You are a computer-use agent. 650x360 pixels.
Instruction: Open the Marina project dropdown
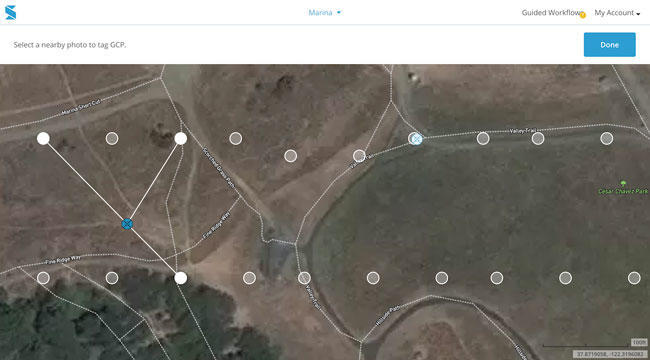tap(325, 13)
